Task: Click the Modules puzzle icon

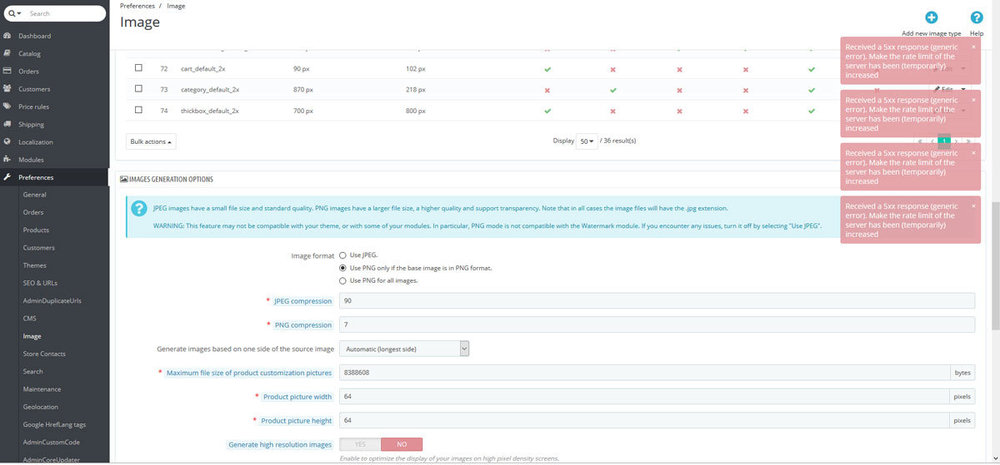Action: 8,159
